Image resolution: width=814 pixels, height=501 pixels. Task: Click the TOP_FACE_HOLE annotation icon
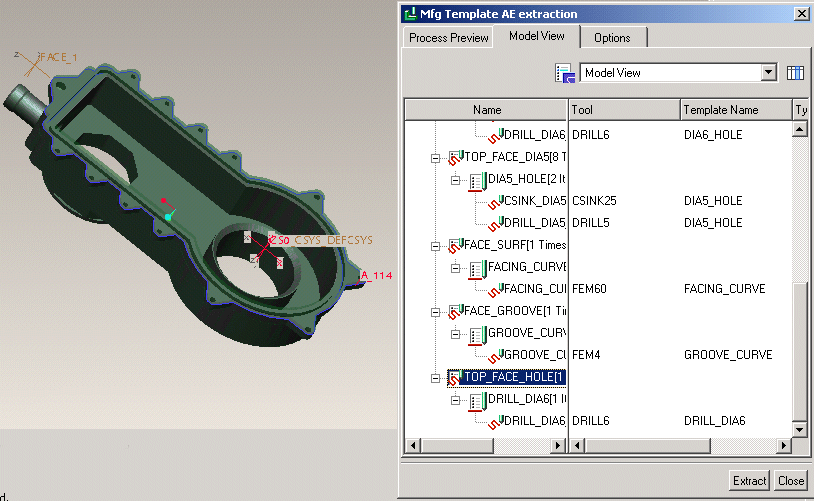click(x=455, y=377)
